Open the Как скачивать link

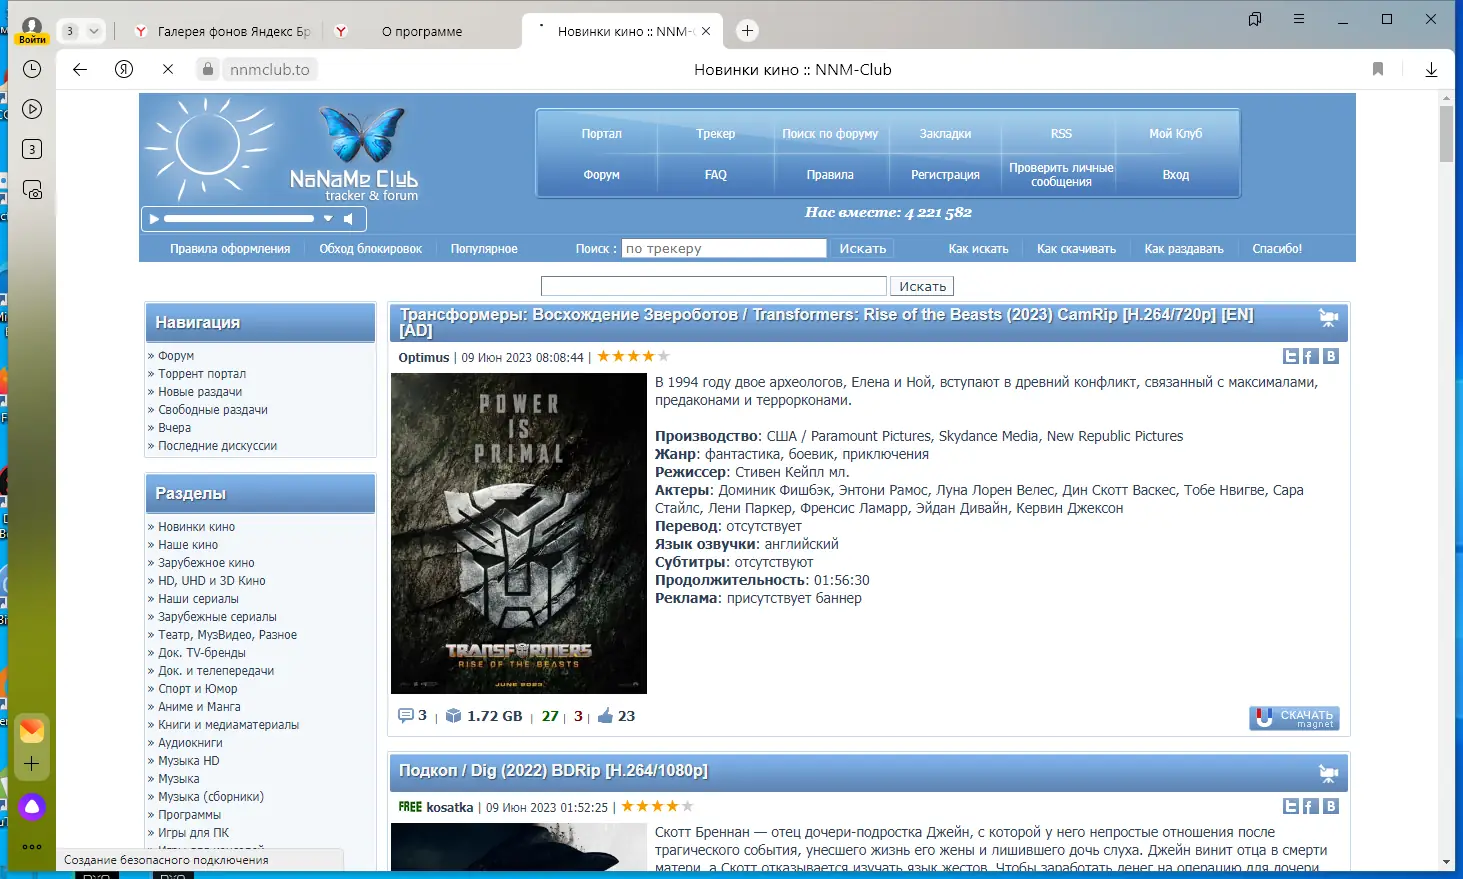(x=1076, y=249)
